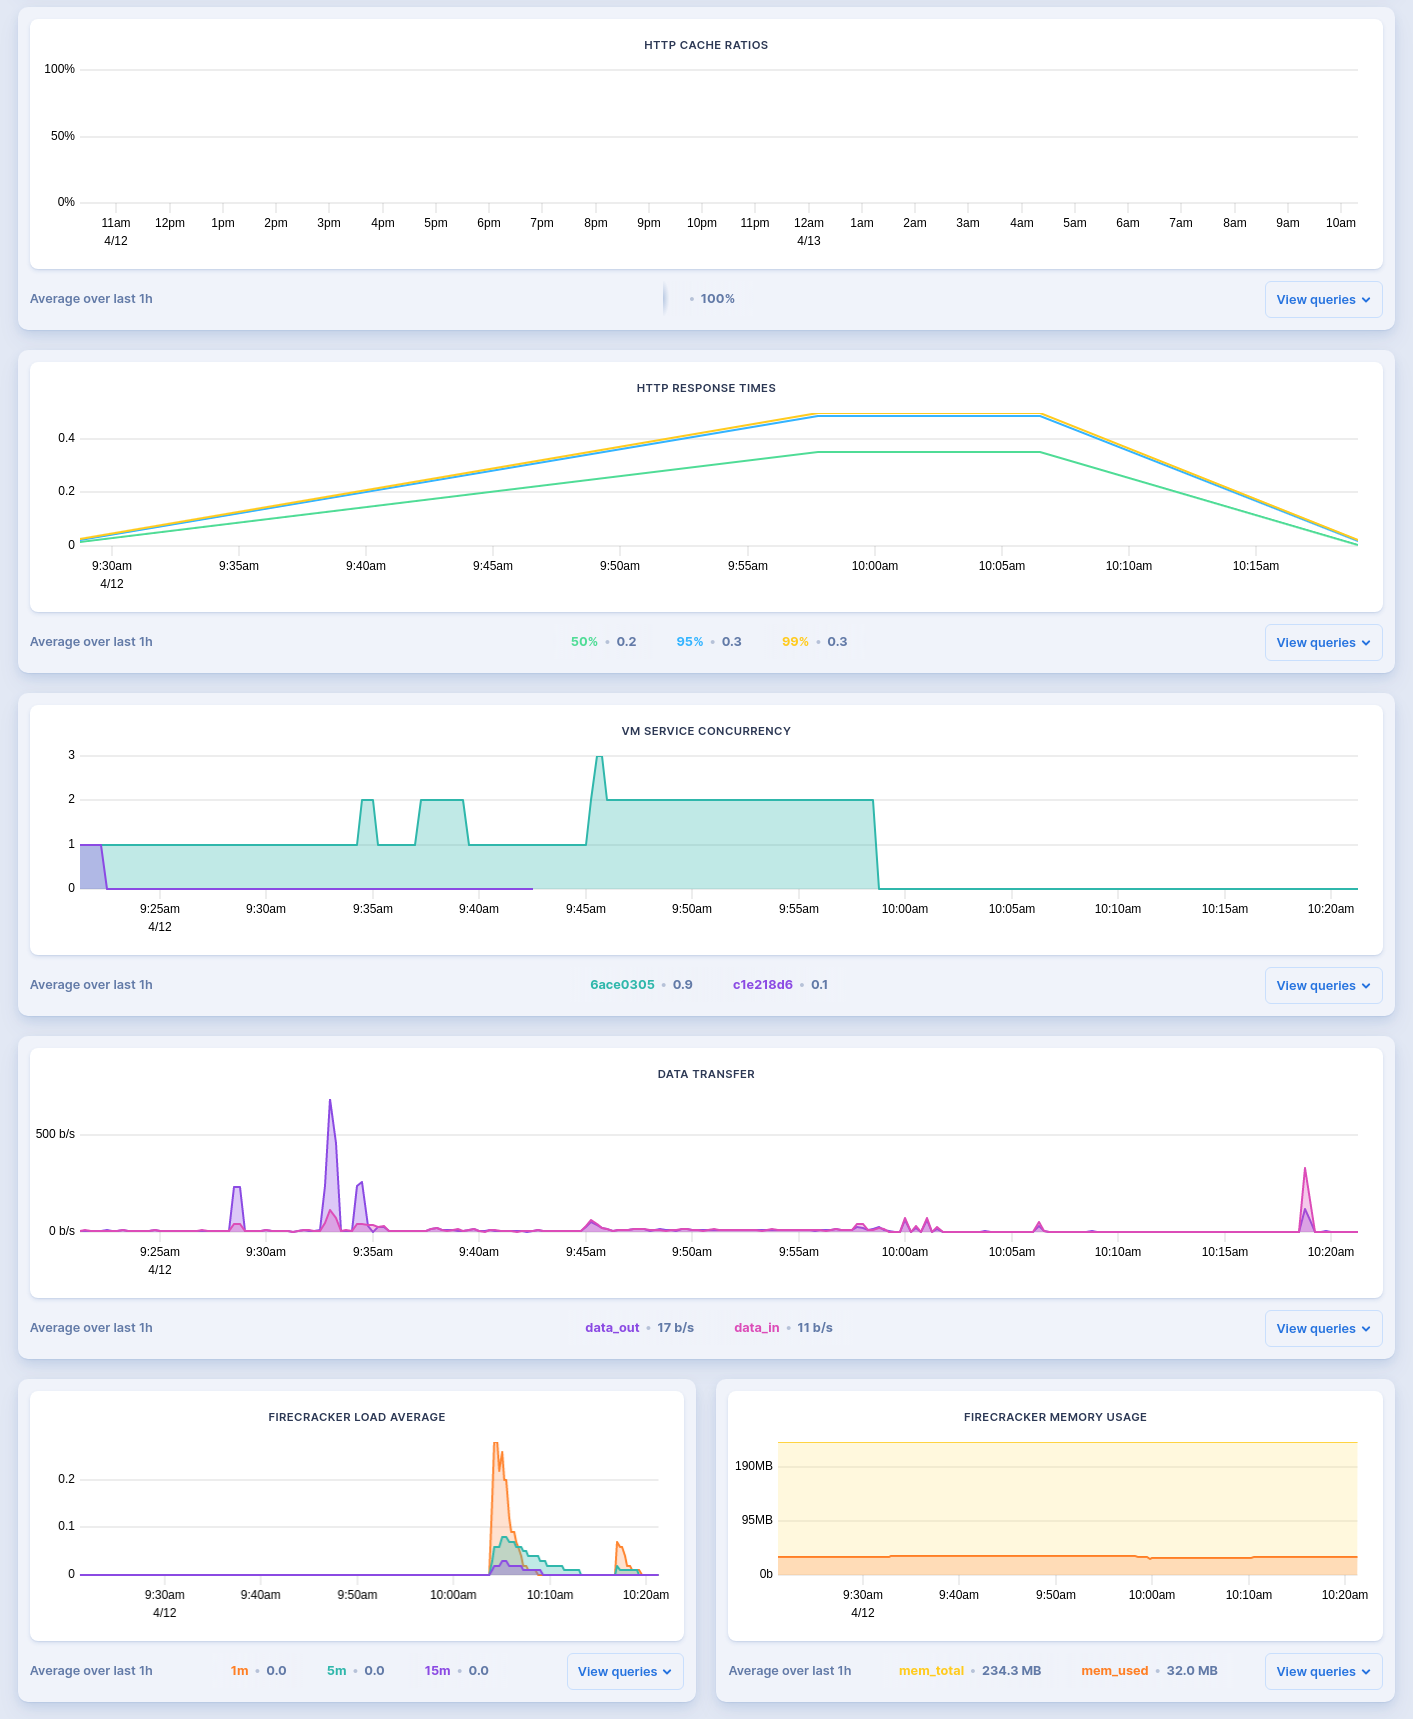Open View queries for Data Transfer chart
The height and width of the screenshot is (1719, 1413).
click(1322, 1329)
